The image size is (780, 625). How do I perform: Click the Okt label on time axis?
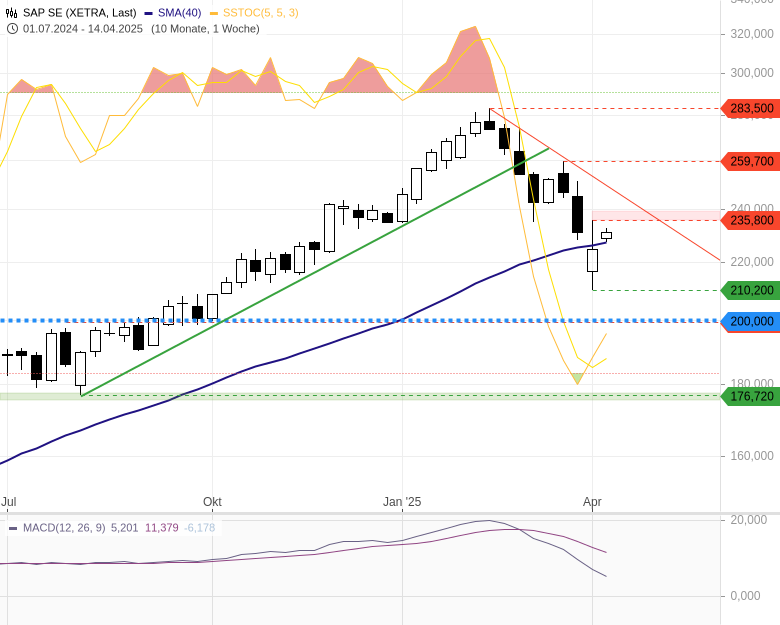(x=212, y=502)
